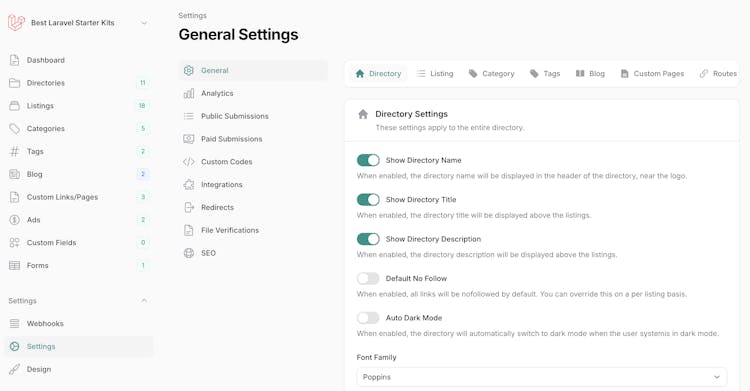Image resolution: width=750 pixels, height=391 pixels.
Task: Open the directory switcher chevron
Action: pyautogui.click(x=144, y=23)
